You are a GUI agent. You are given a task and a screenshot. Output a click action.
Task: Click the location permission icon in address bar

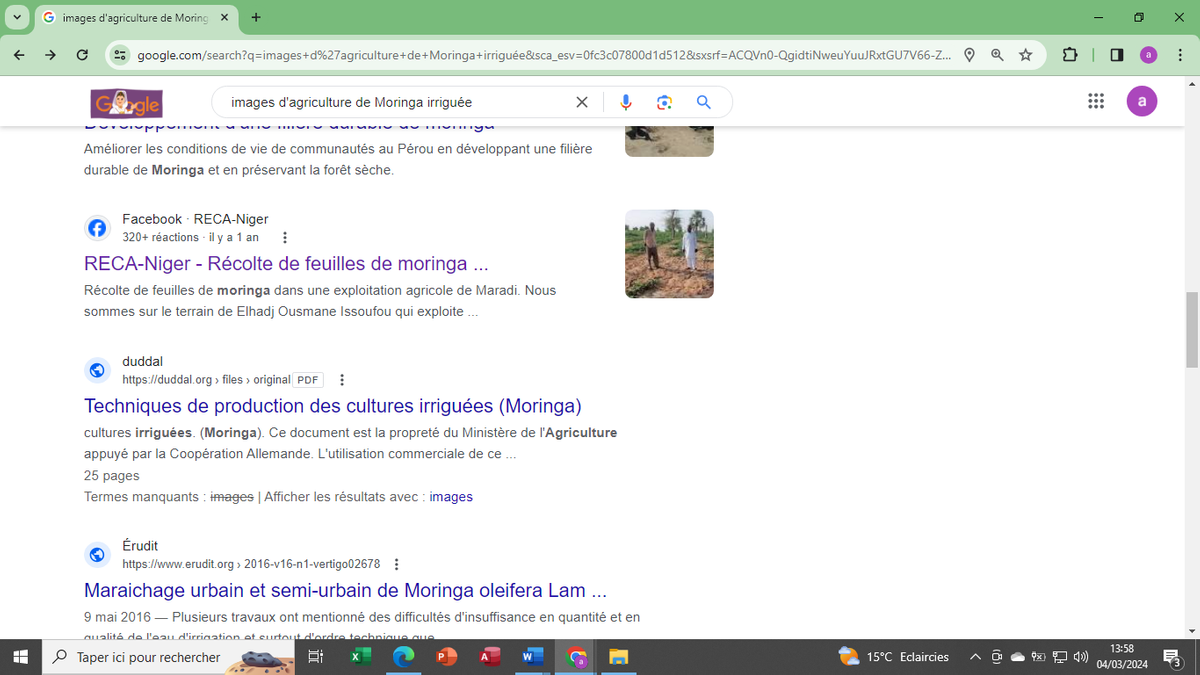click(x=969, y=55)
